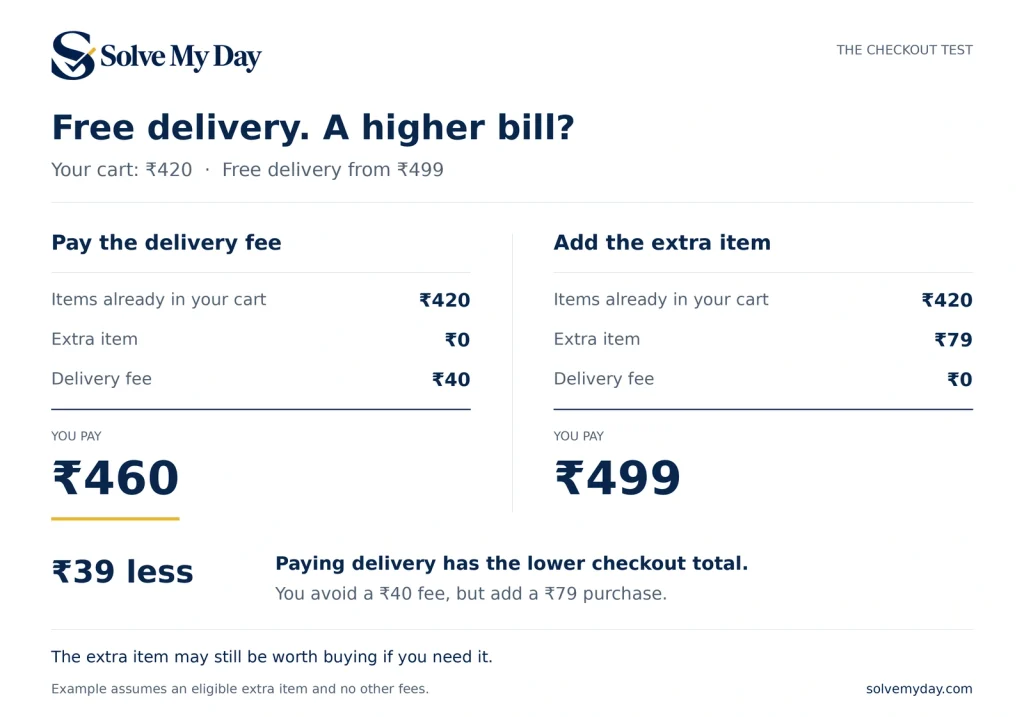This screenshot has height=717, width=1024.
Task: Select 'Paying delivery has the lower checkout total'
Action: tap(511, 564)
